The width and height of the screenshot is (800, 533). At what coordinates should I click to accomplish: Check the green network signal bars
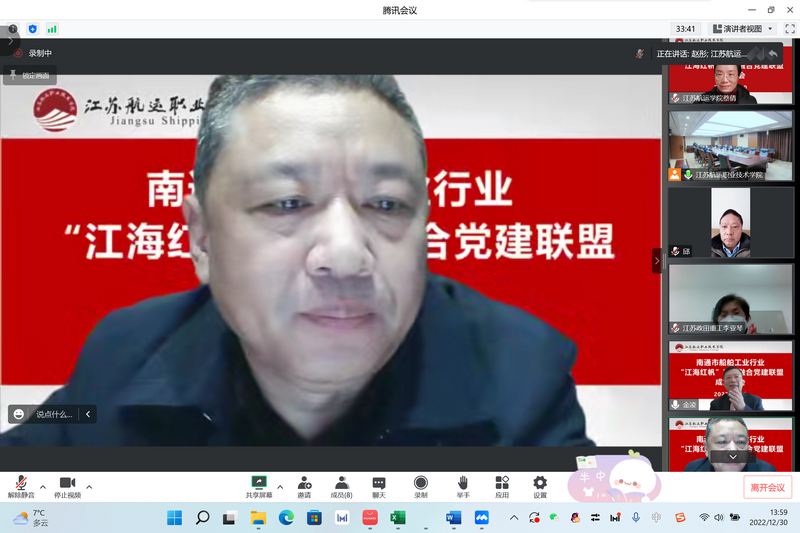[x=52, y=29]
